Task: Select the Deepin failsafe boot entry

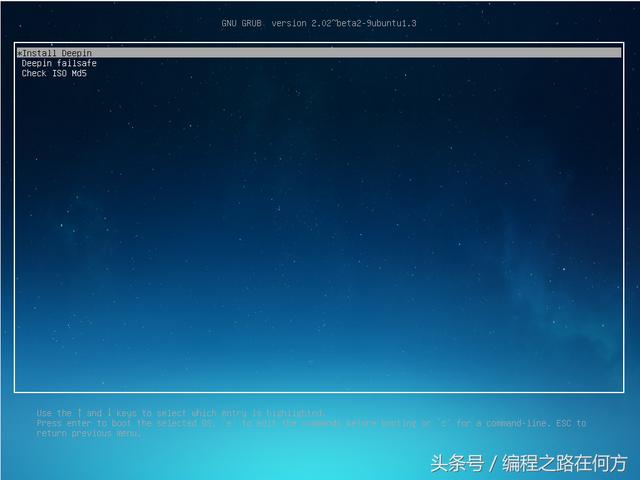Action: tap(59, 63)
